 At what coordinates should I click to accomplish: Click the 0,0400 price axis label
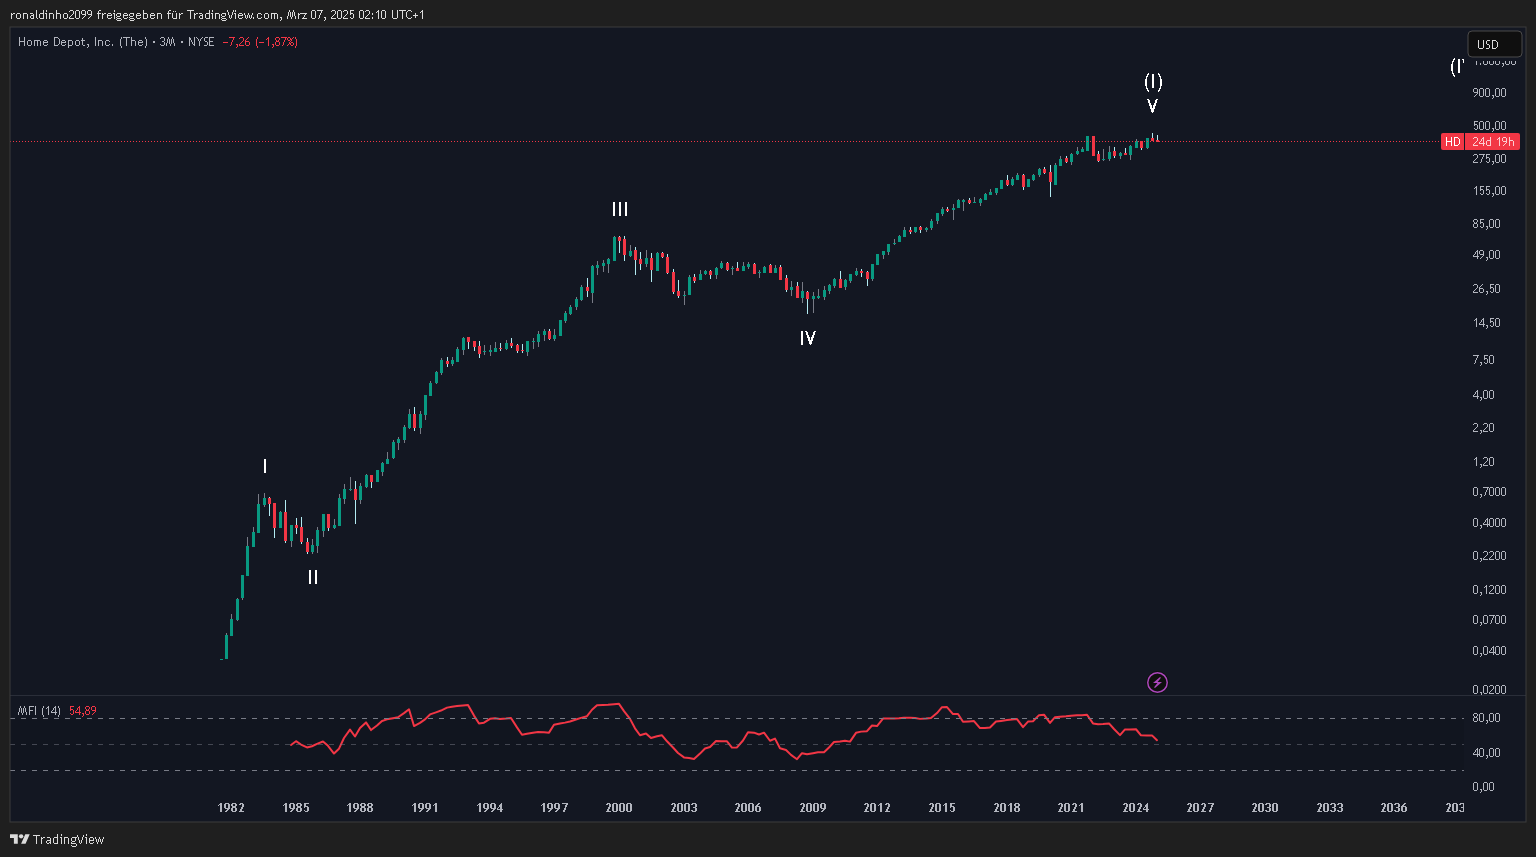pyautogui.click(x=1489, y=651)
